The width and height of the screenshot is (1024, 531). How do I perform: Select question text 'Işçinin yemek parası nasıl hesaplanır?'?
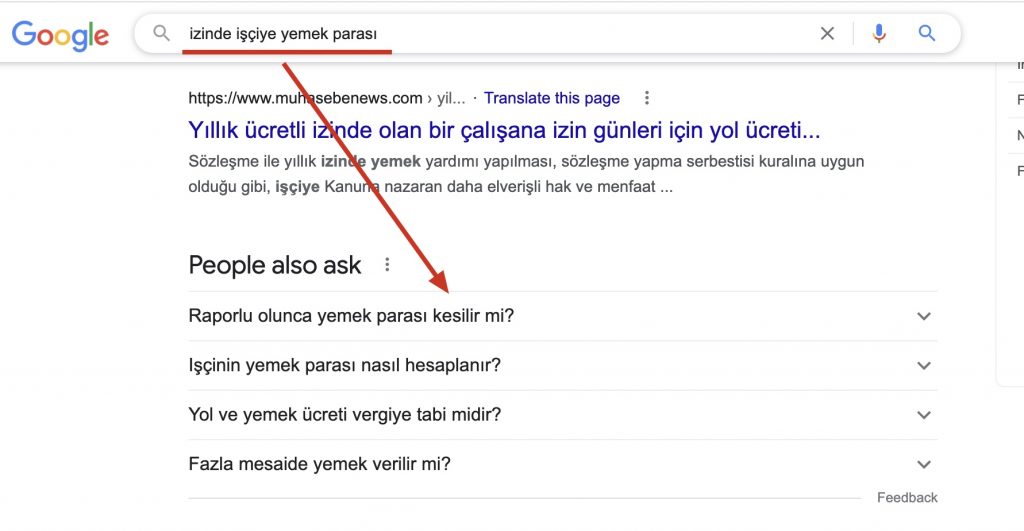[x=344, y=365]
